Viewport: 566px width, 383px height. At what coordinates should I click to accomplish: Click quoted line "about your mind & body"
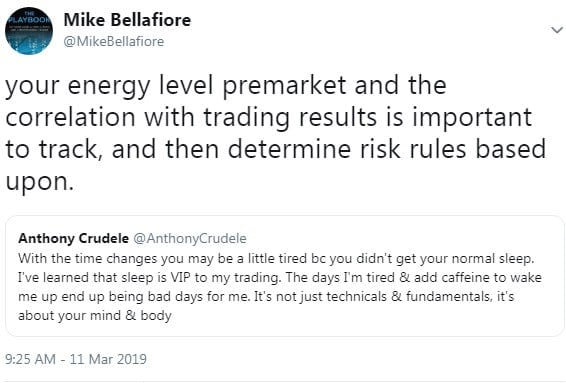click(95, 315)
